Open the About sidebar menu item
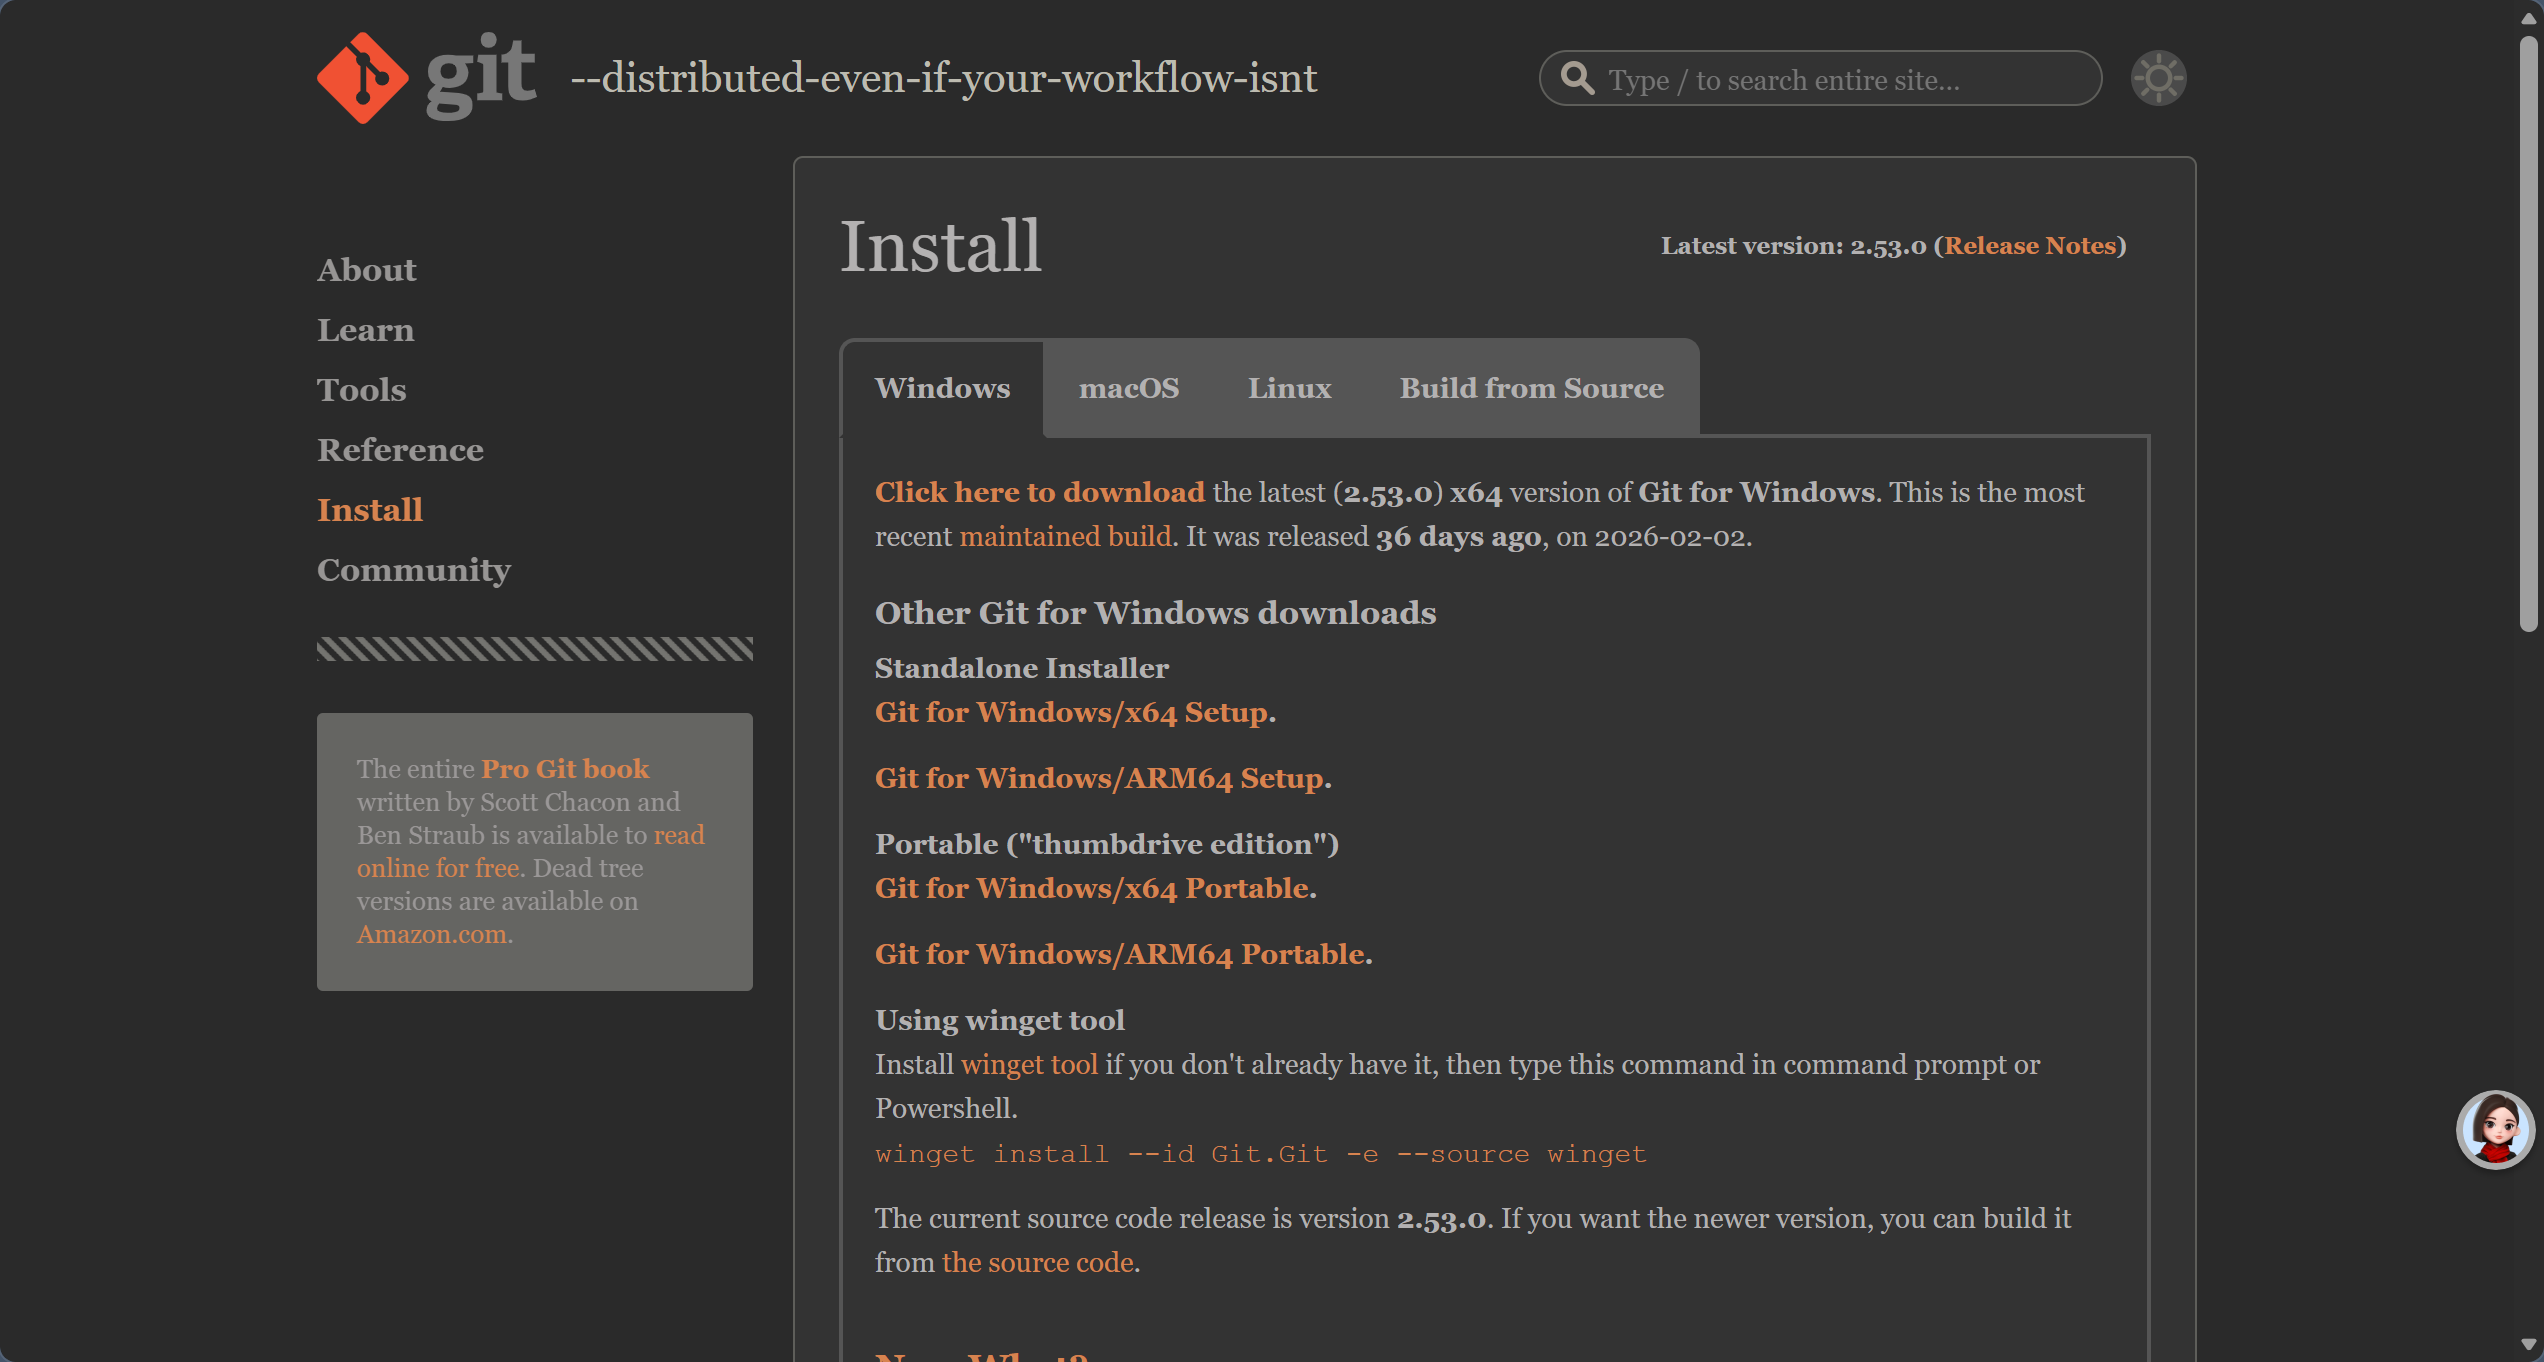Image resolution: width=2544 pixels, height=1362 pixels. 366,270
